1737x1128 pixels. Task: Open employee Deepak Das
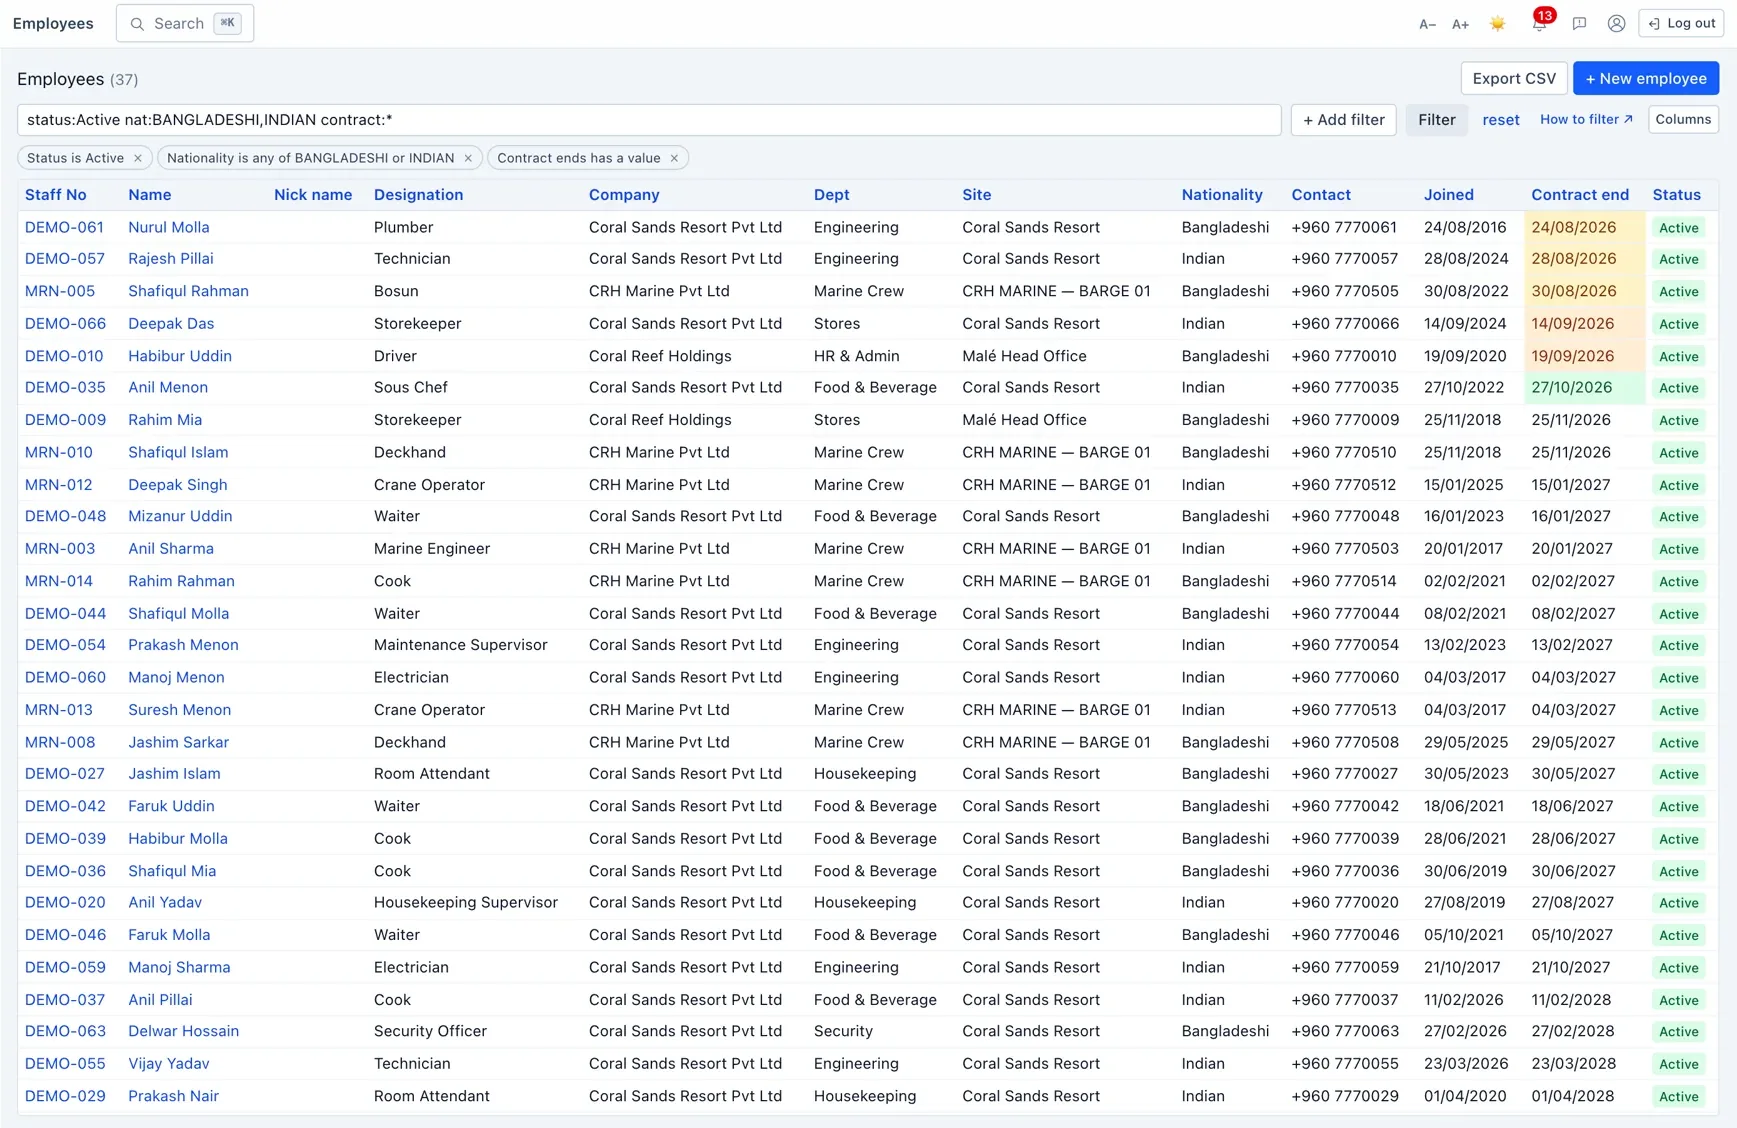tap(171, 324)
